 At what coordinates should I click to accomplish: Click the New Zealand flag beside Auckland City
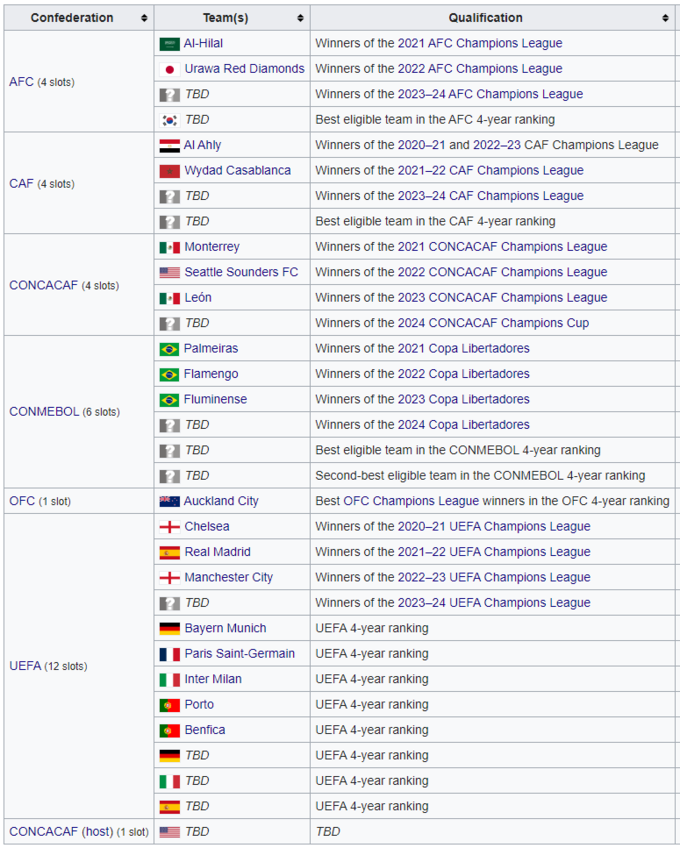point(169,501)
